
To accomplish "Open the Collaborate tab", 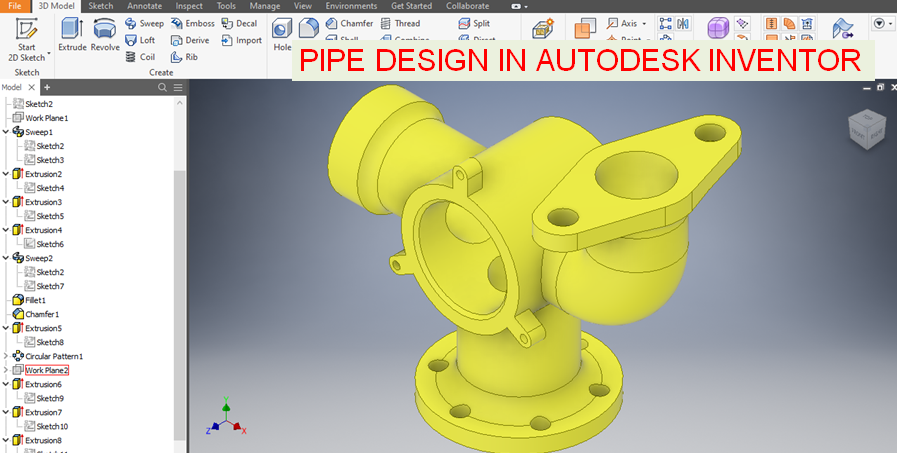I will pyautogui.click(x=467, y=6).
